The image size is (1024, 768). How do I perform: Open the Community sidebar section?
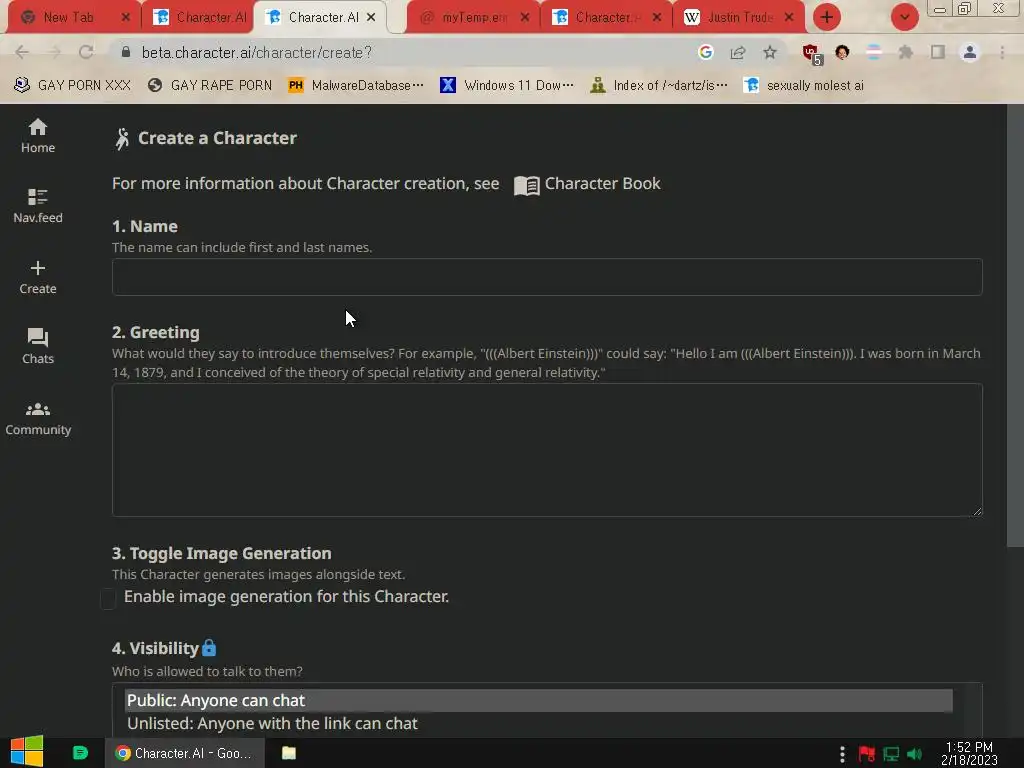click(x=38, y=418)
